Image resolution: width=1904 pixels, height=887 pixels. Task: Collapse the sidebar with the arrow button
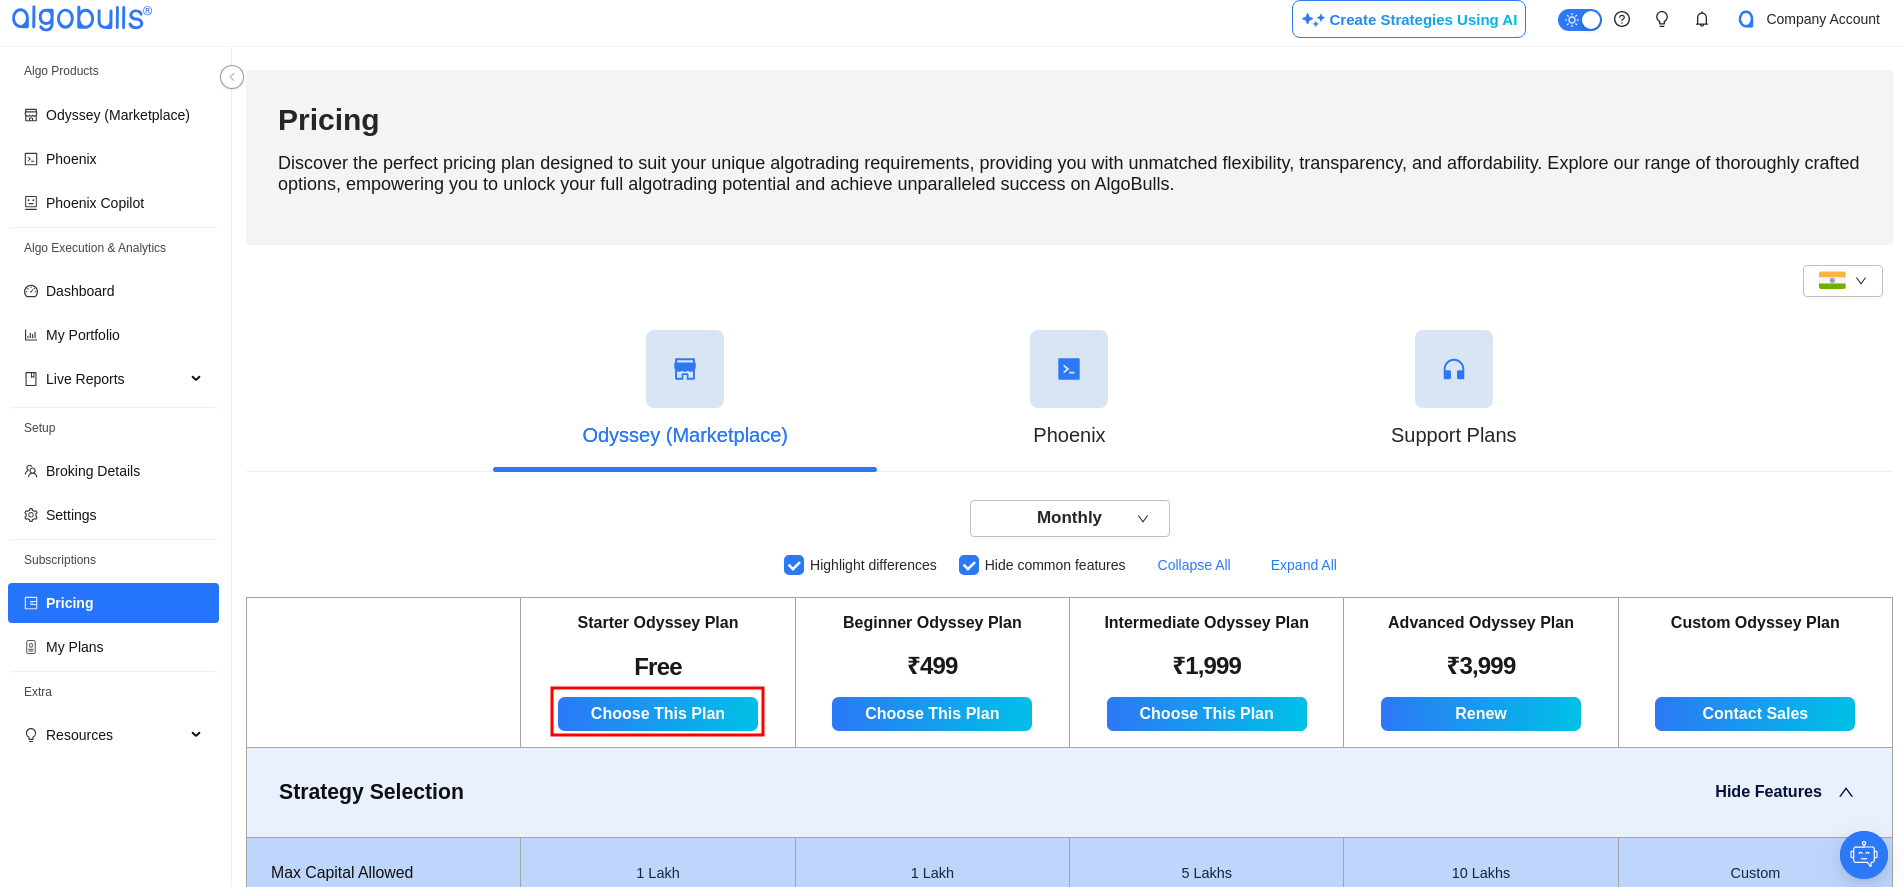tap(232, 77)
